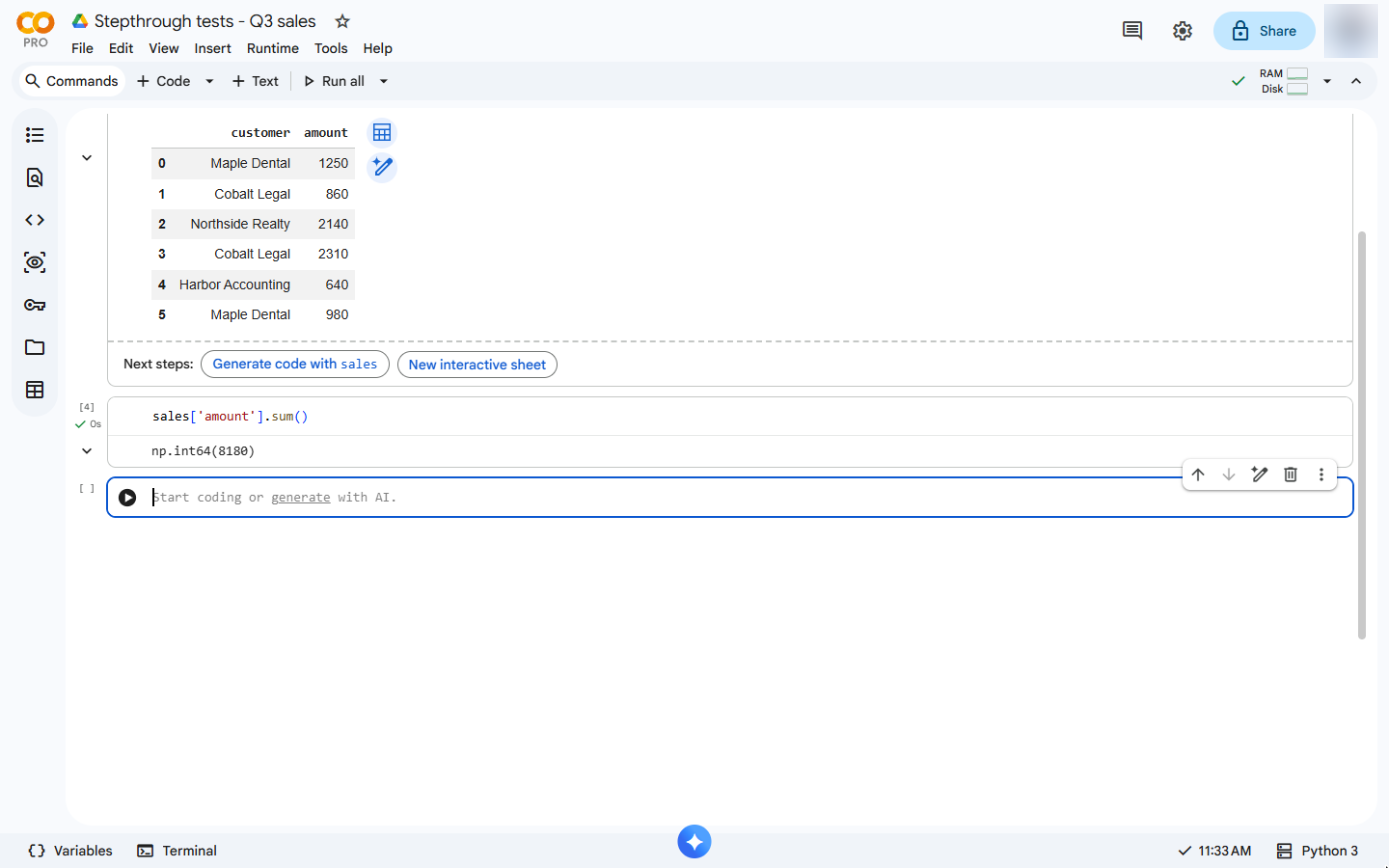Click Generate code with sales
The height and width of the screenshot is (868, 1389).
point(295,364)
